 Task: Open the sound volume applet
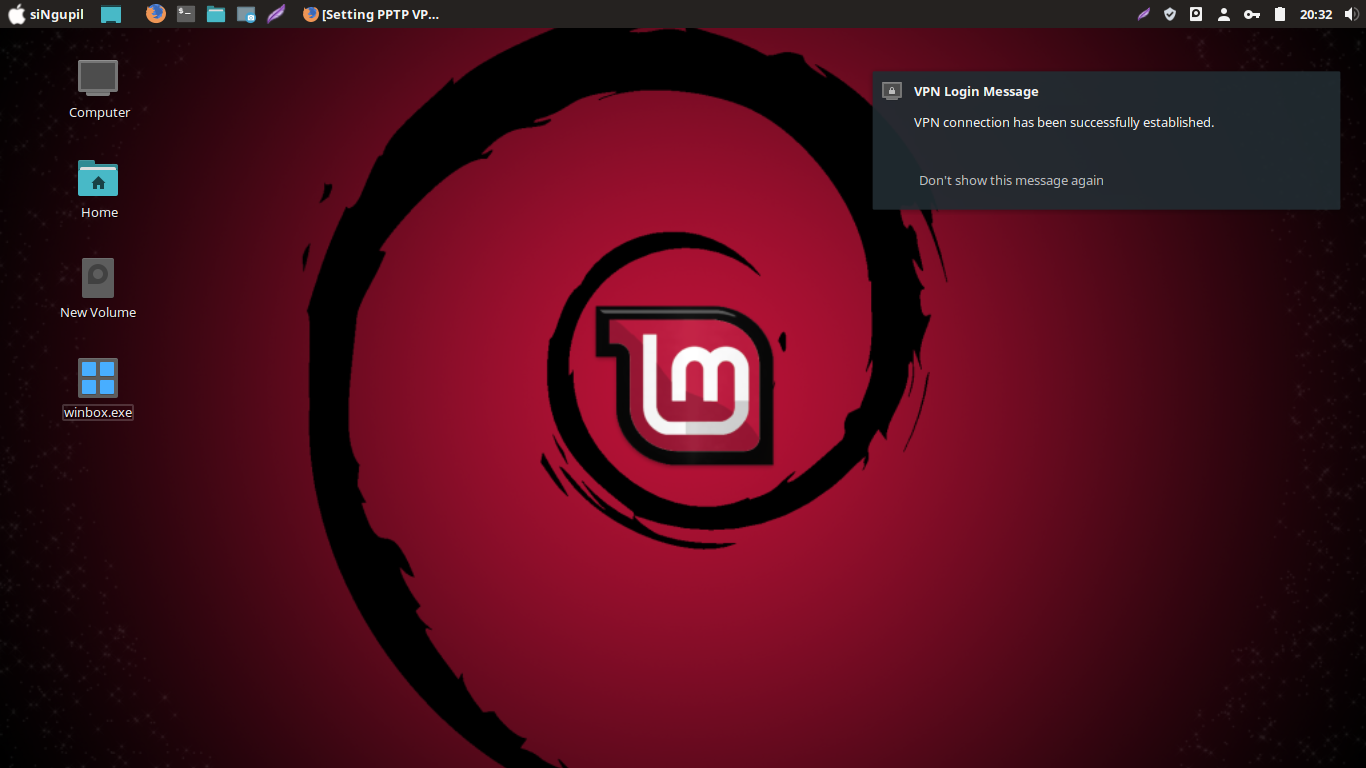click(1352, 14)
